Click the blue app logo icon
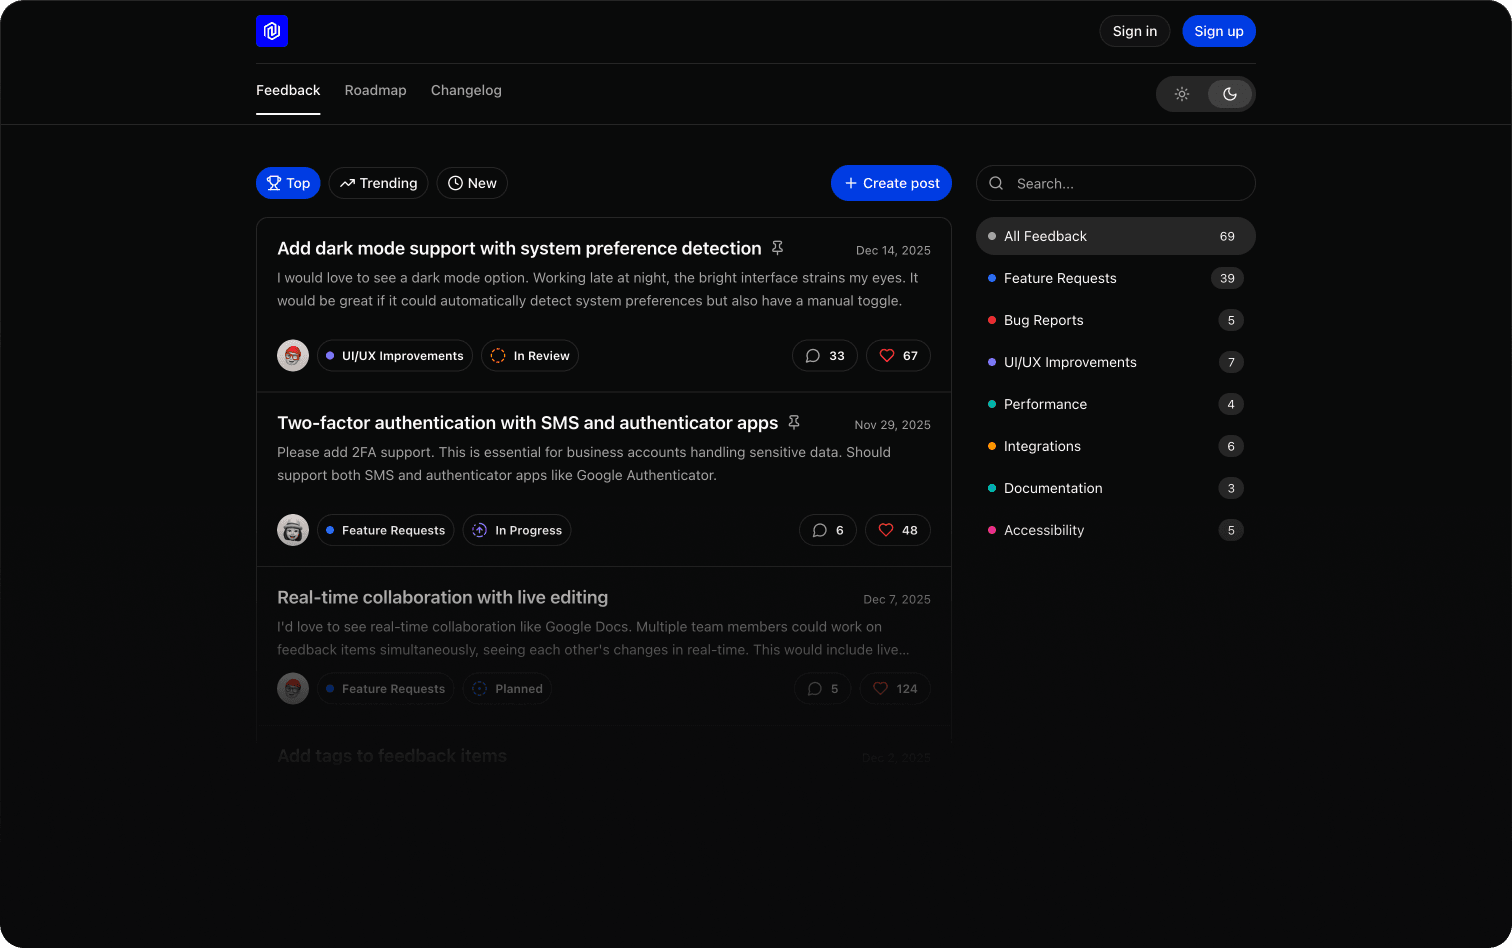 272,31
